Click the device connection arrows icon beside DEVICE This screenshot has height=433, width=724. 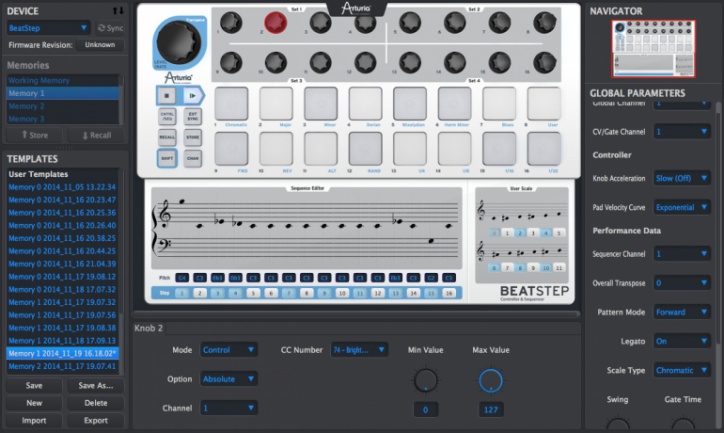tap(118, 11)
